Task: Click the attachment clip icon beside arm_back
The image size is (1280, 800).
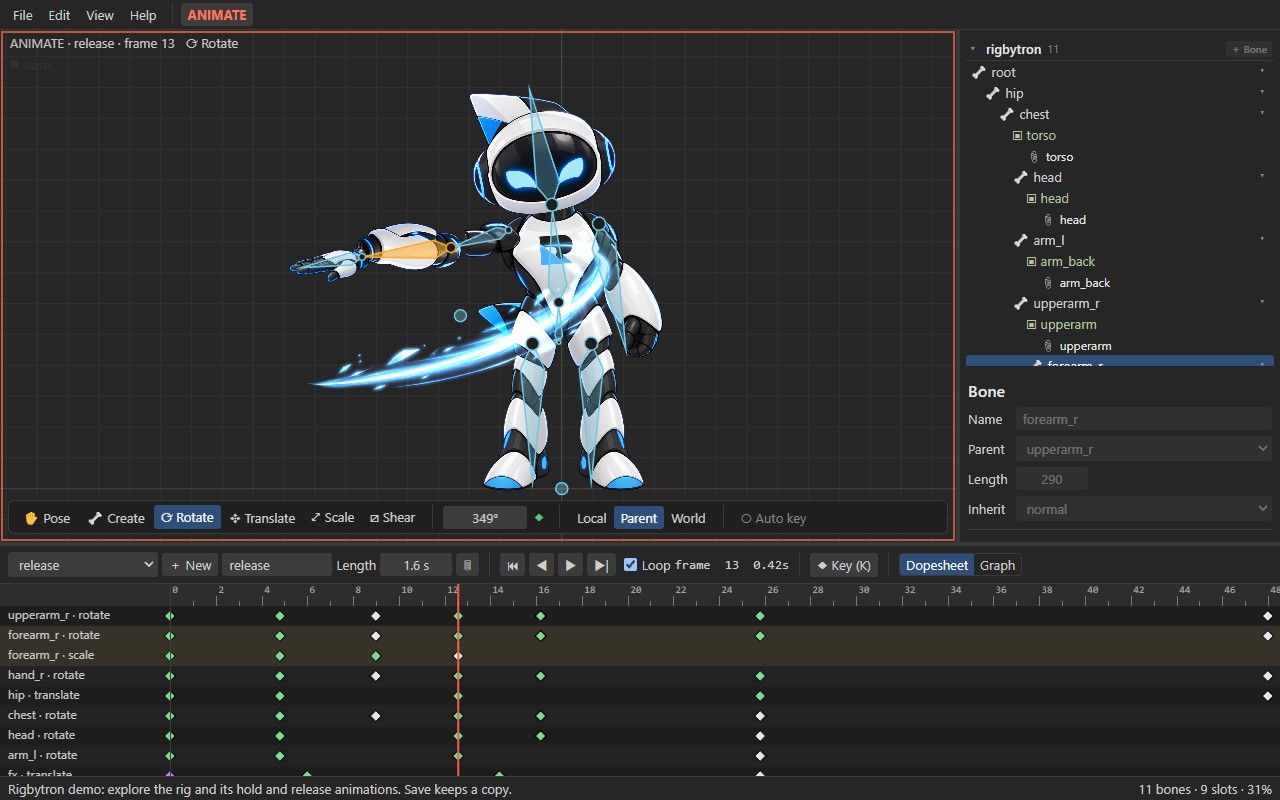Action: point(1048,283)
